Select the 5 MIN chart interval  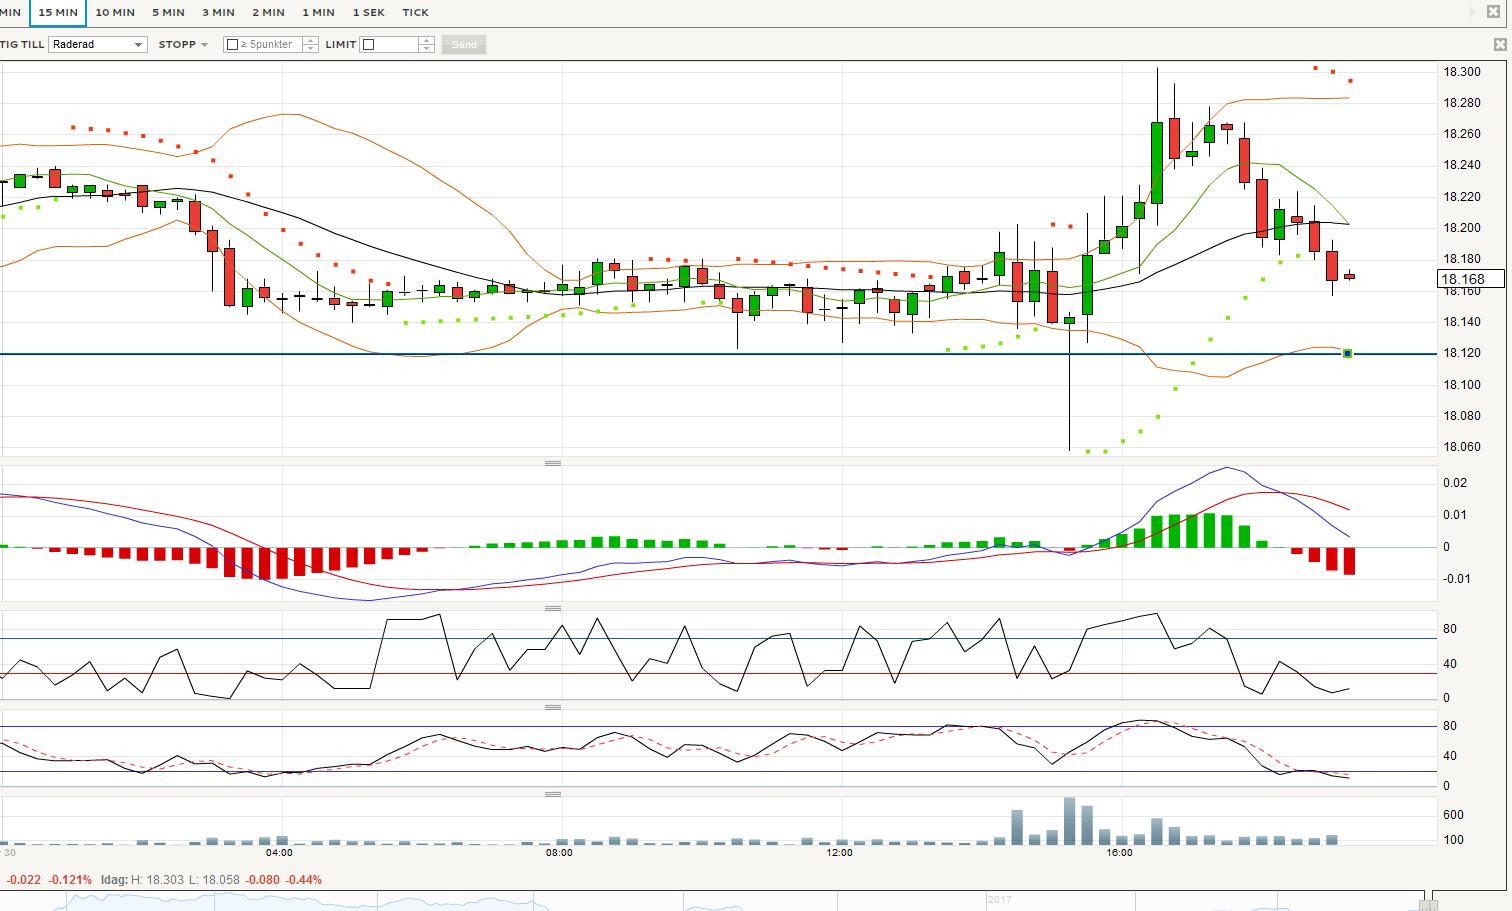(x=168, y=13)
